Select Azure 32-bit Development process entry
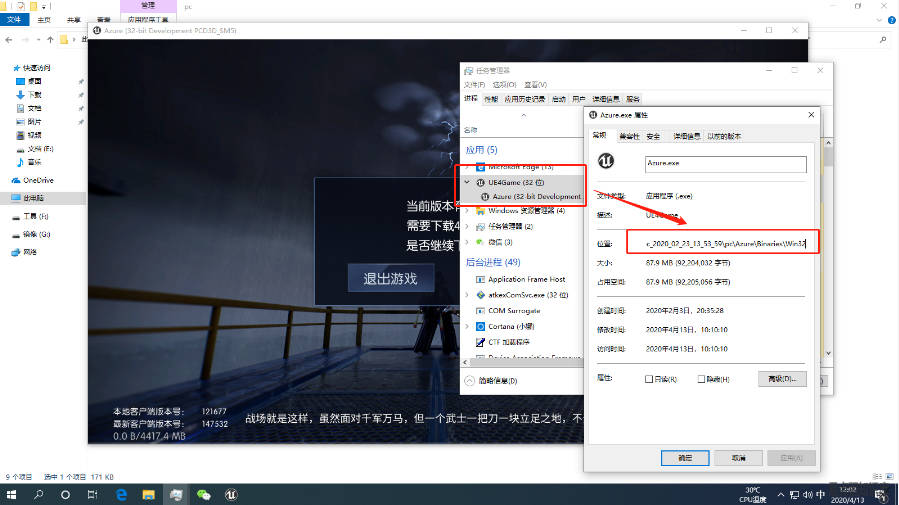Screen dimensions: 899x505 [x=528, y=197]
